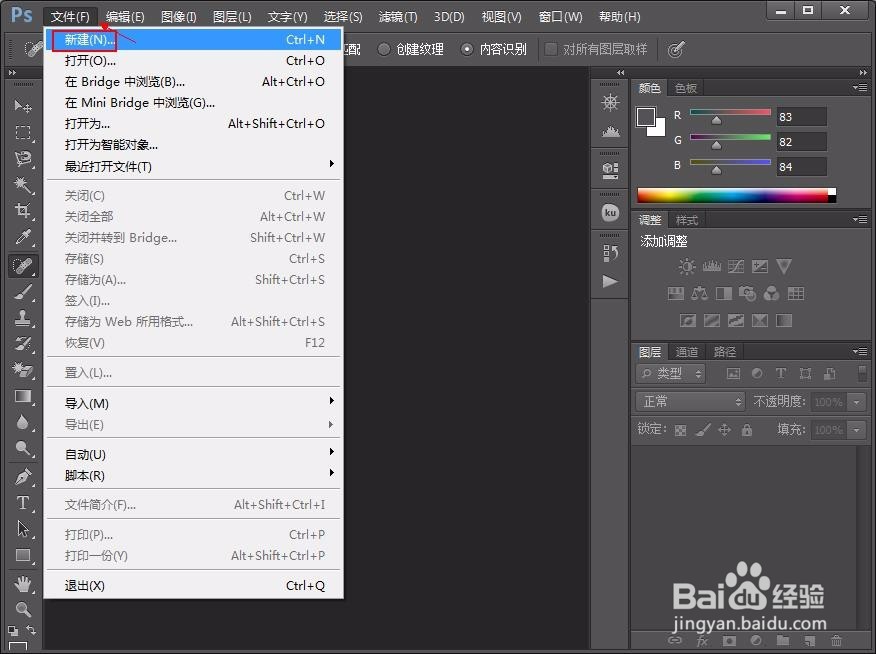Select the Gradient tool

pyautogui.click(x=23, y=396)
